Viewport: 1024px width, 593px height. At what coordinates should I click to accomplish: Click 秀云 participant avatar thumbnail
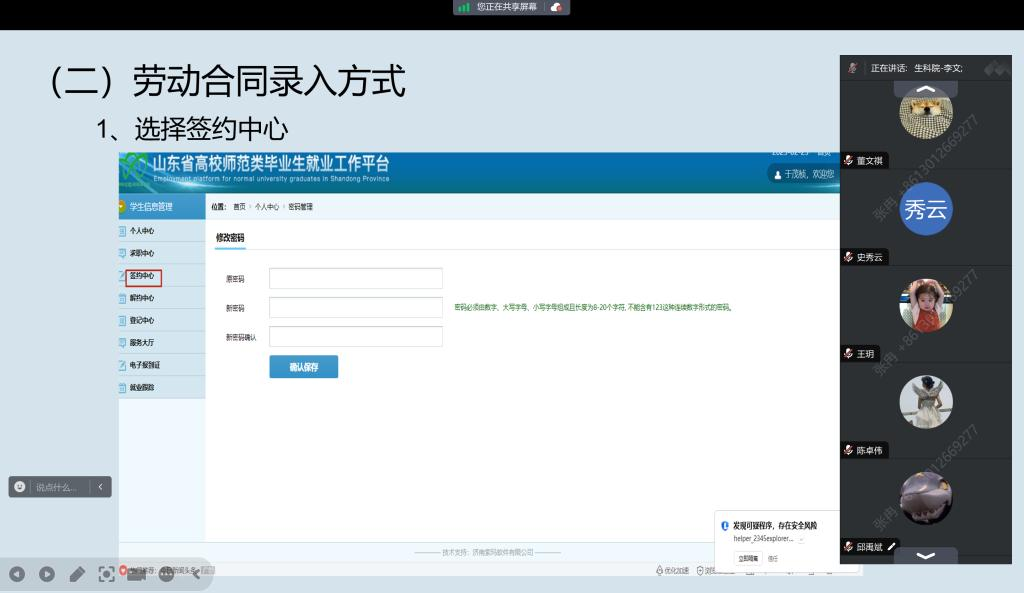(925, 209)
